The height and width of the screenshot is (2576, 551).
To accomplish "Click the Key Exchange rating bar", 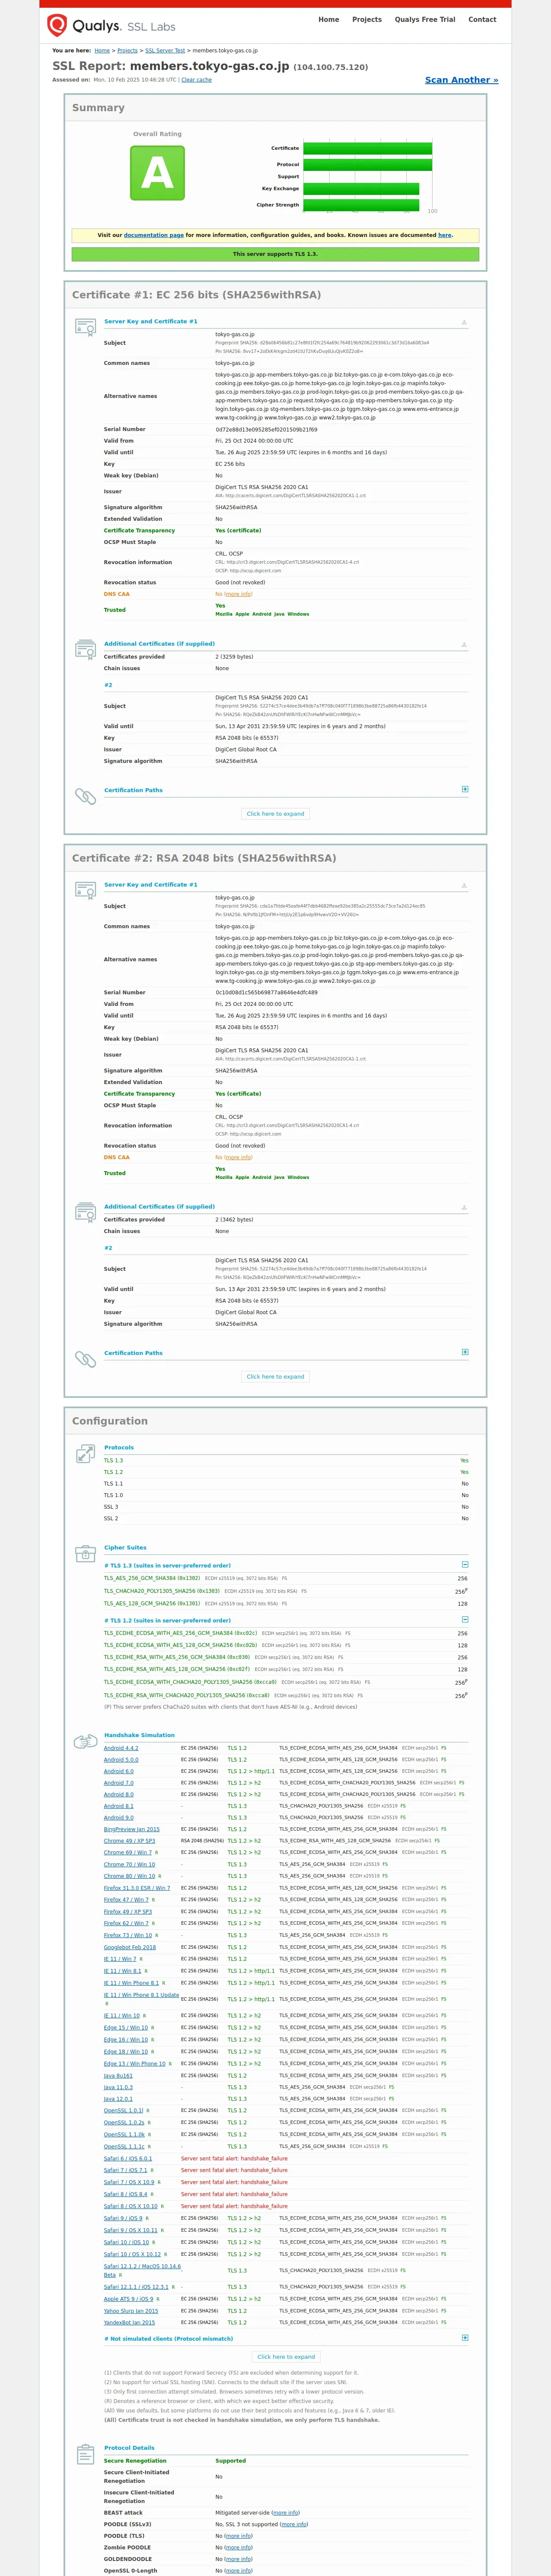I will (361, 188).
